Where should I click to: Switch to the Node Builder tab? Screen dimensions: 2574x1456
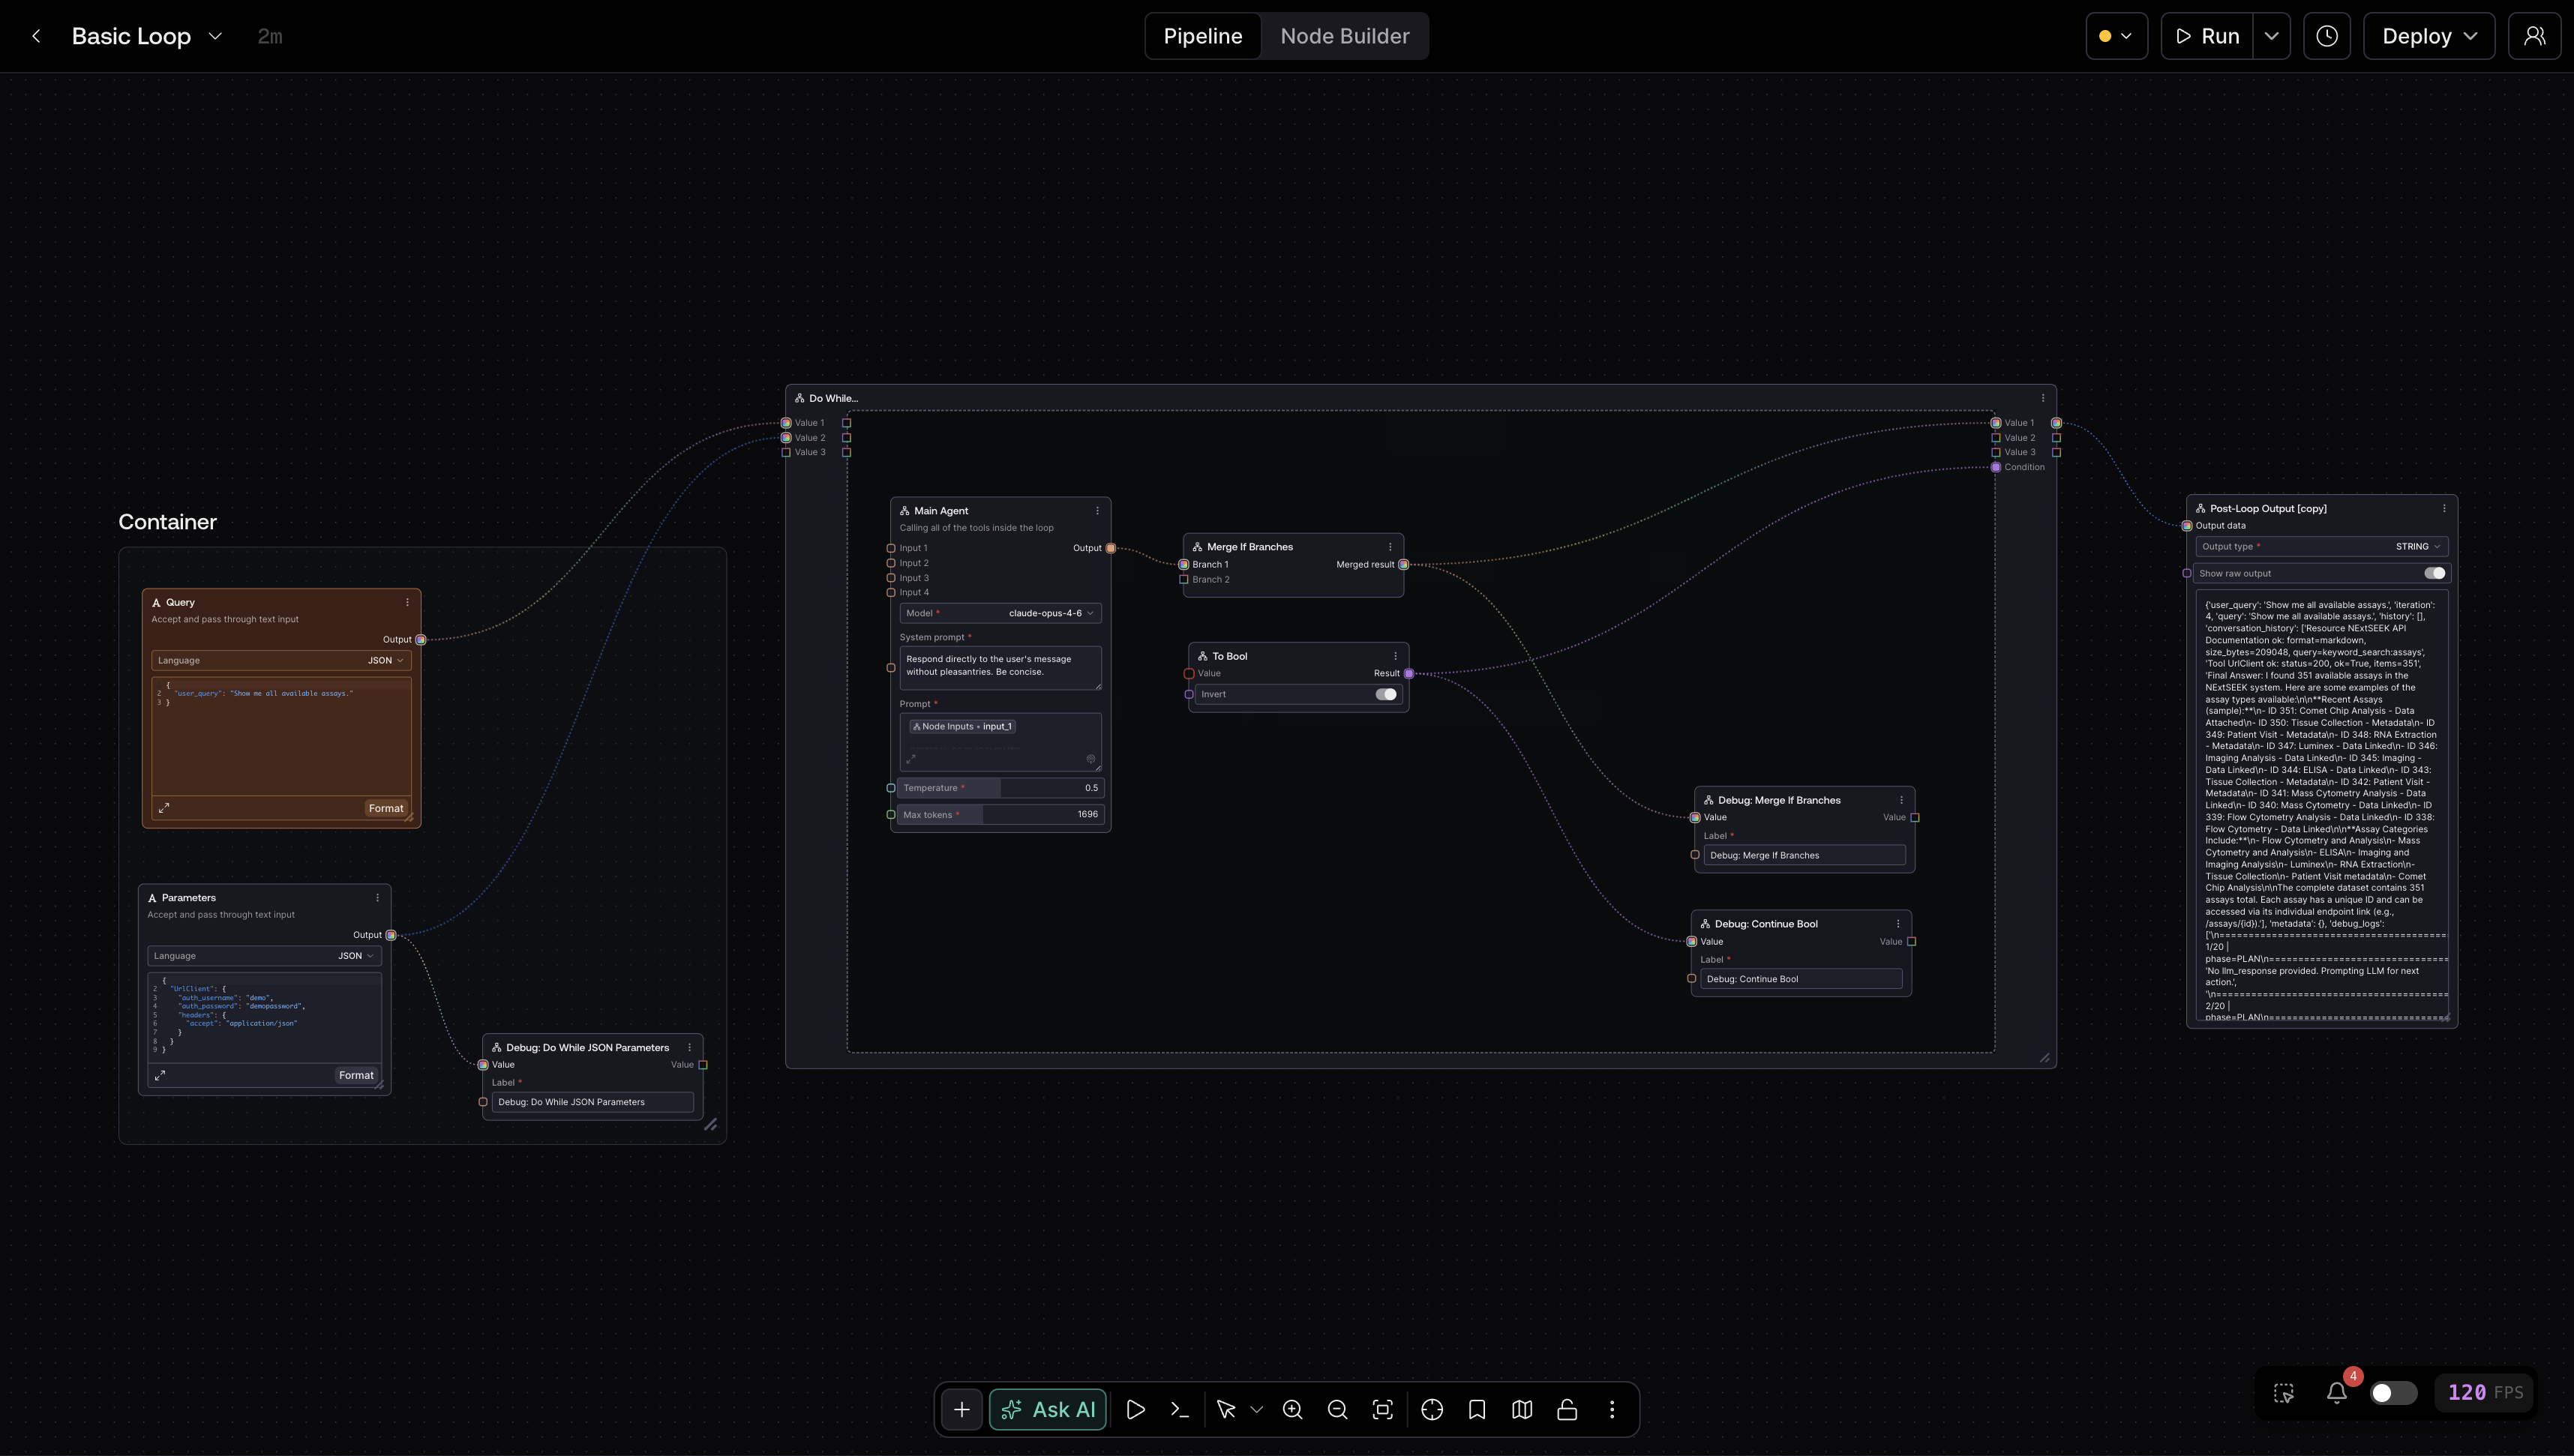[1344, 36]
